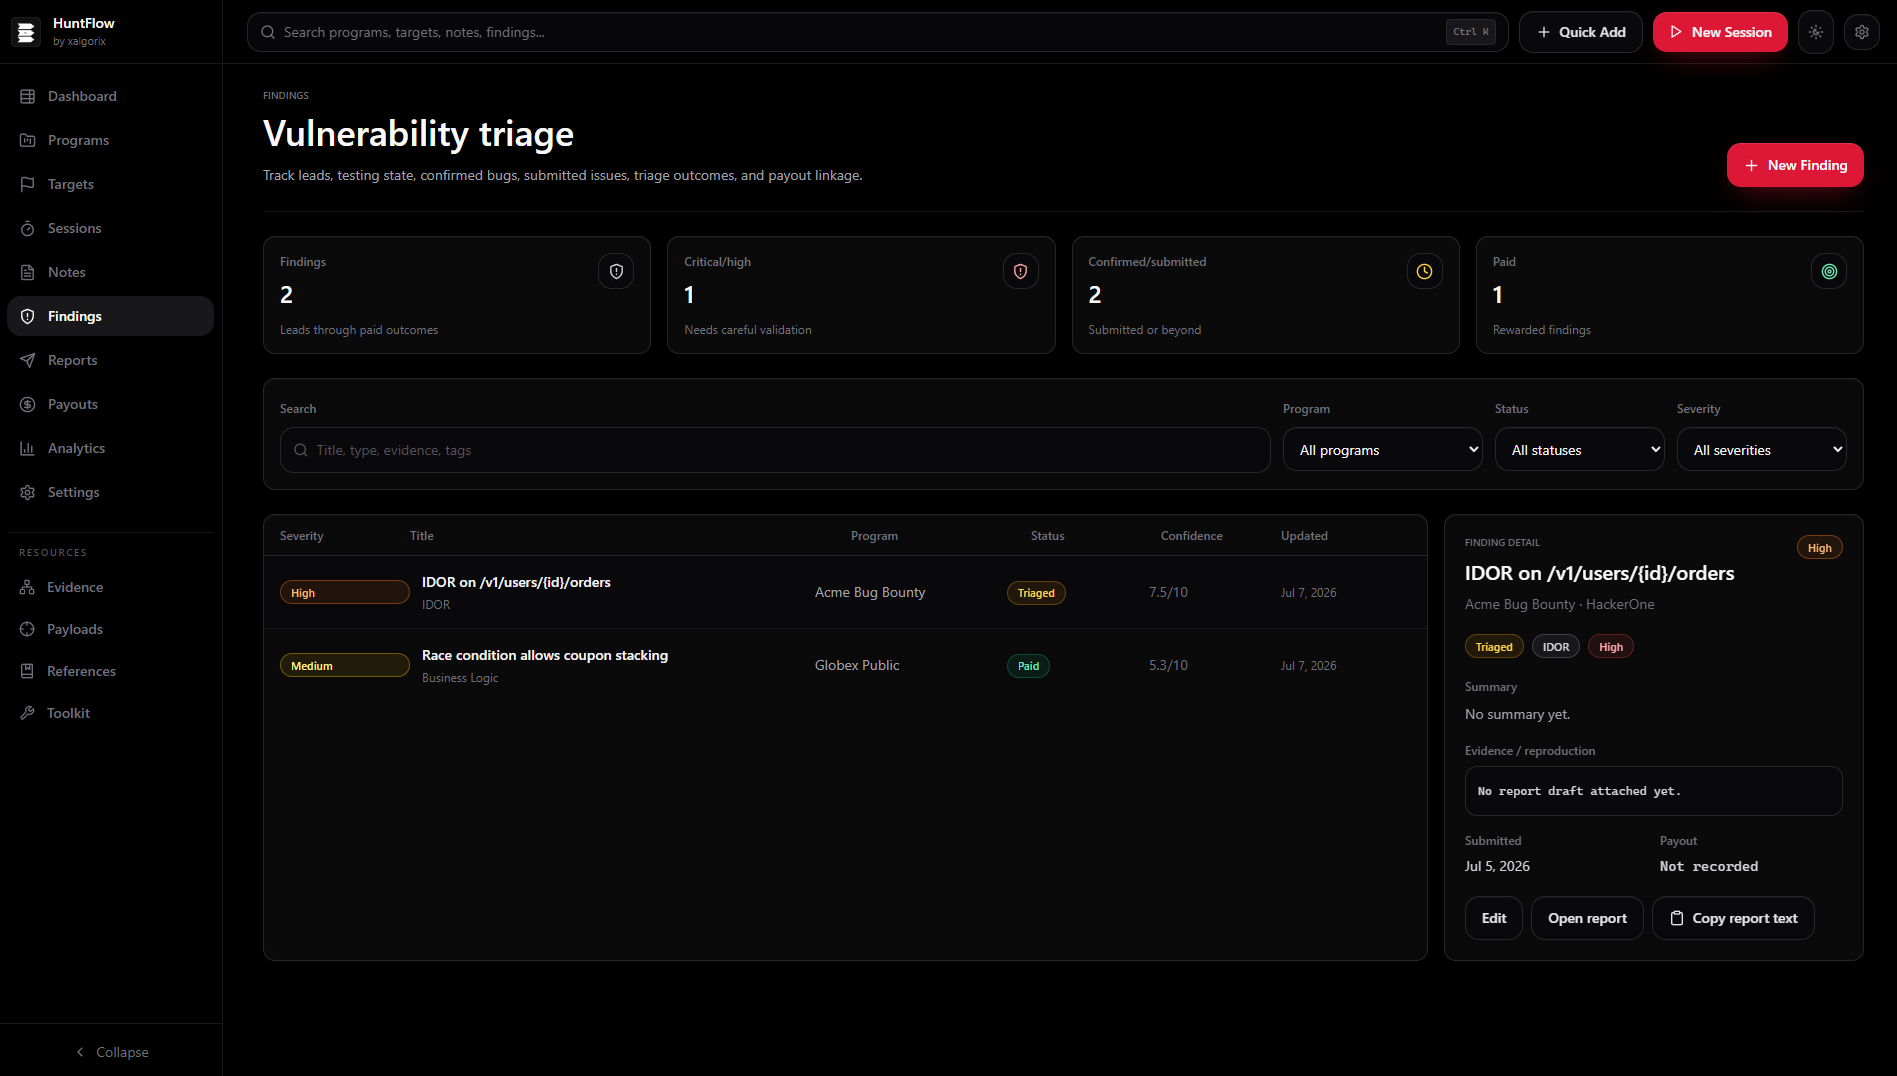Click the High severity badge in table
1897x1076 pixels.
(344, 593)
